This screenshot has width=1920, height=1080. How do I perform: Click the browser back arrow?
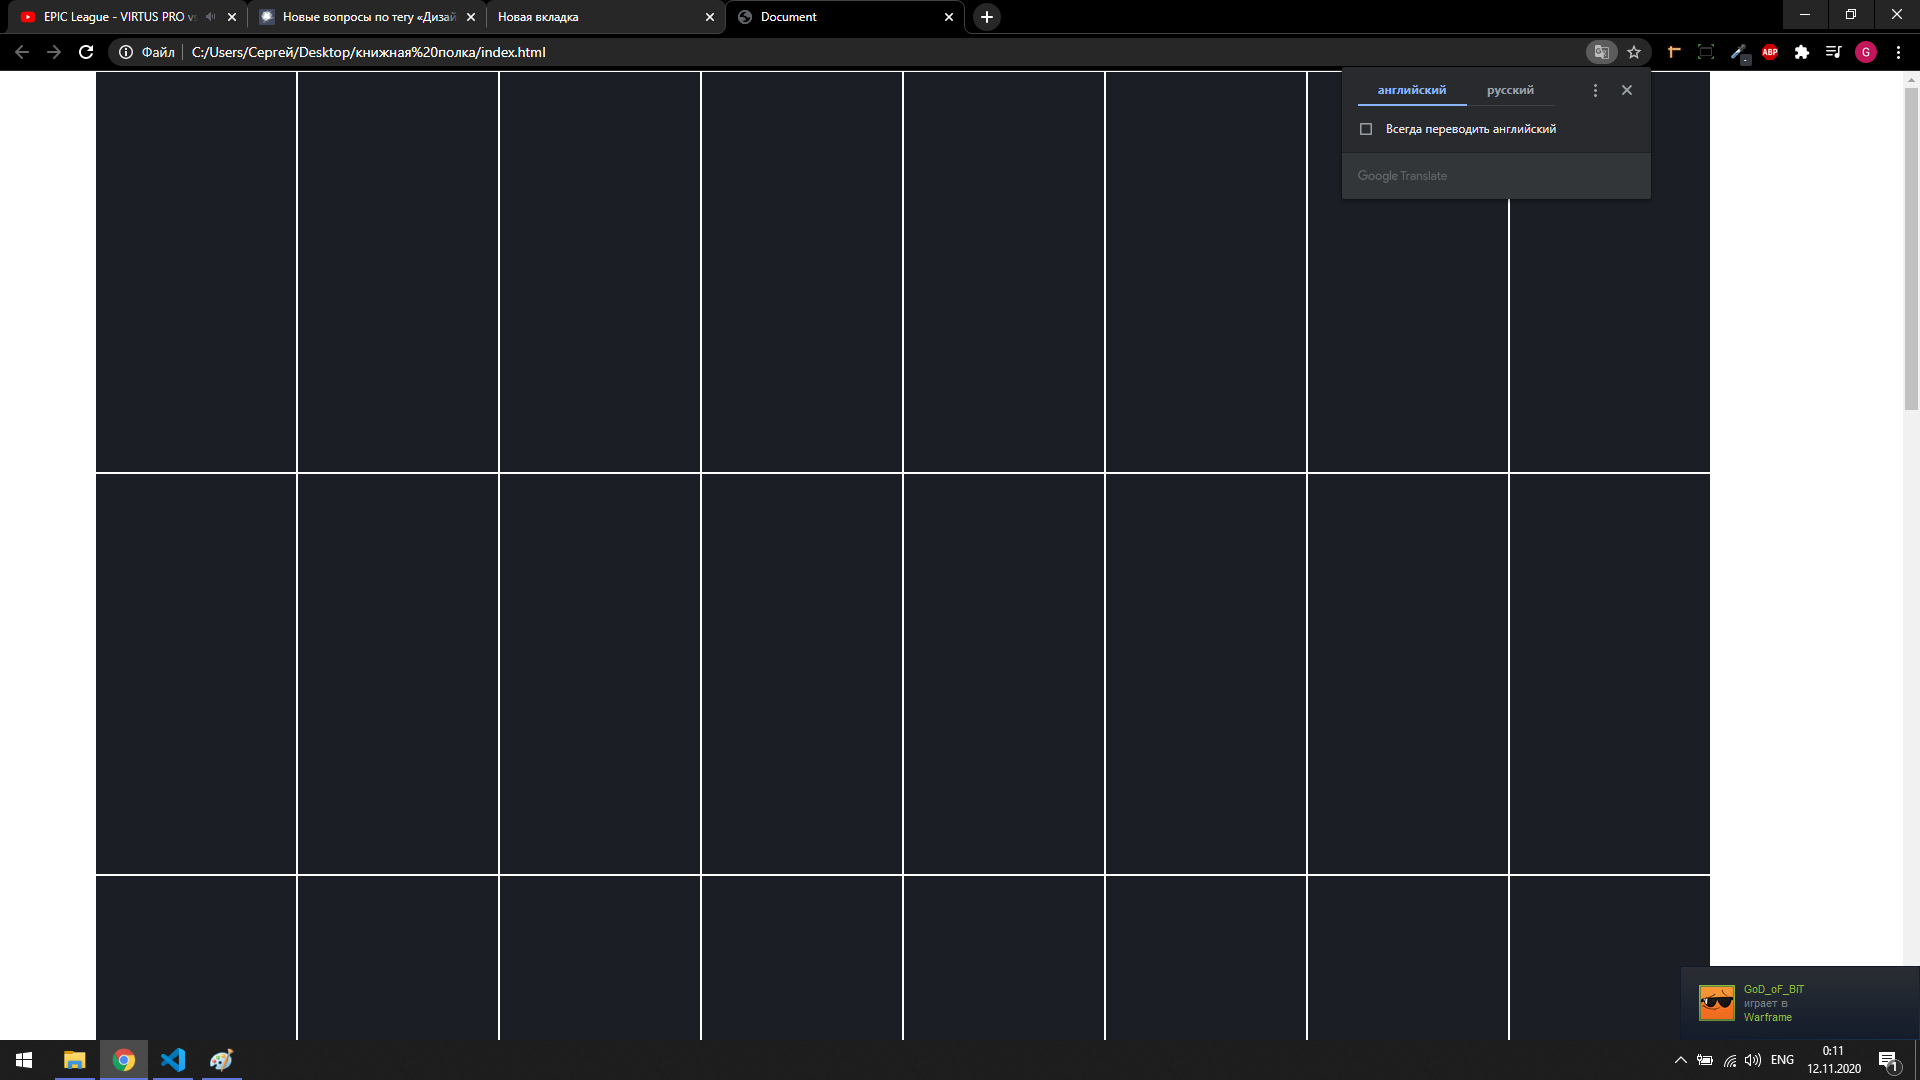[x=22, y=52]
